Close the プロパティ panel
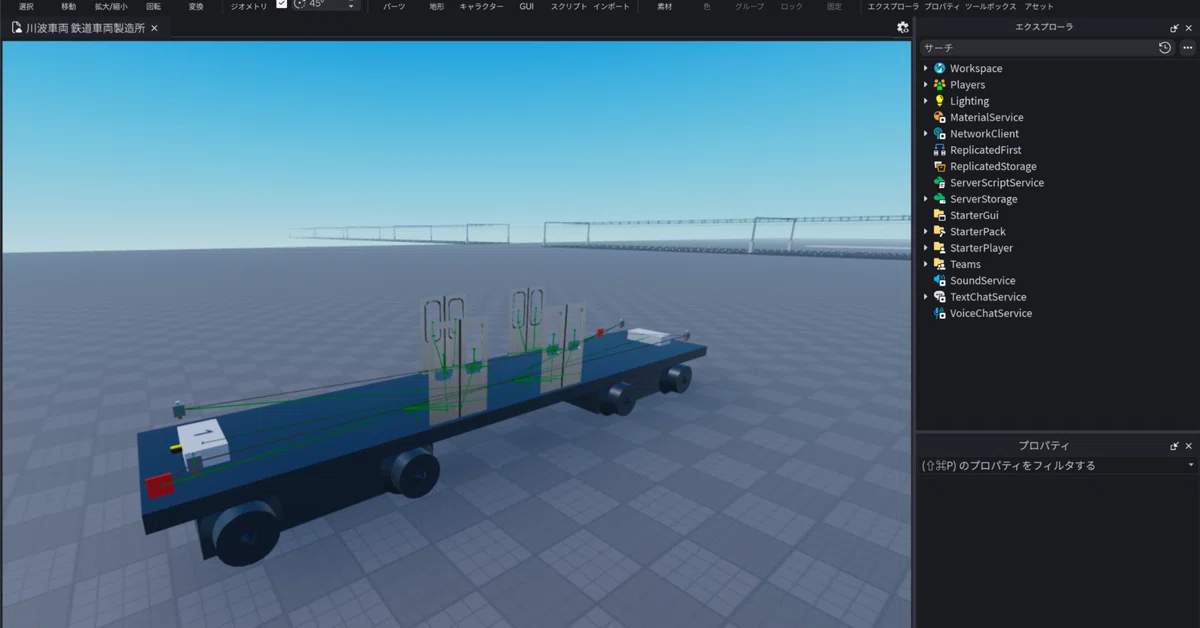This screenshot has height=628, width=1200. 1188,446
